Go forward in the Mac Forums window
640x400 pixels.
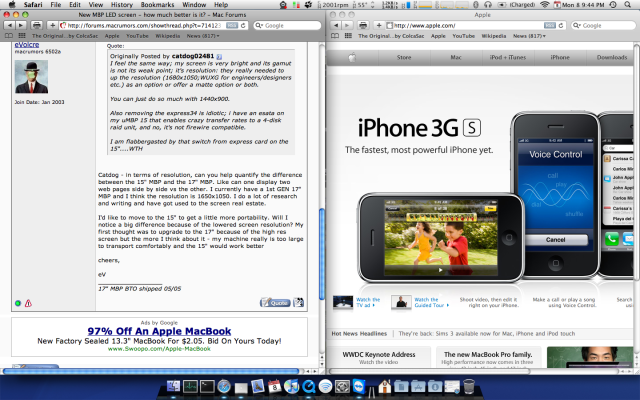pyautogui.click(x=20, y=25)
